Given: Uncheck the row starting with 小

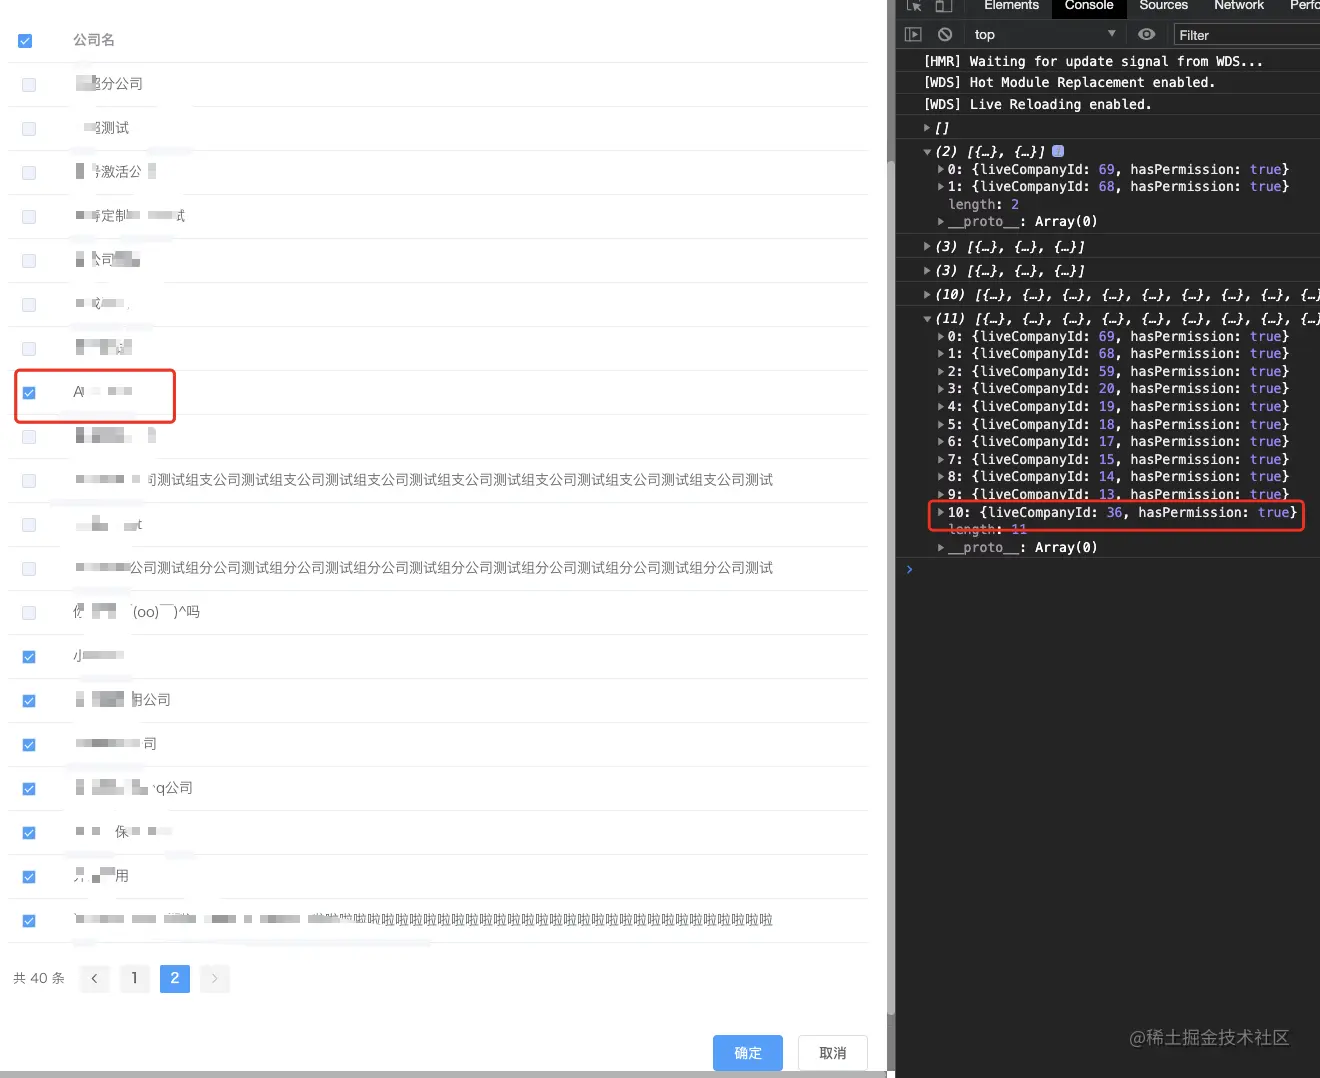Looking at the screenshot, I should (29, 657).
